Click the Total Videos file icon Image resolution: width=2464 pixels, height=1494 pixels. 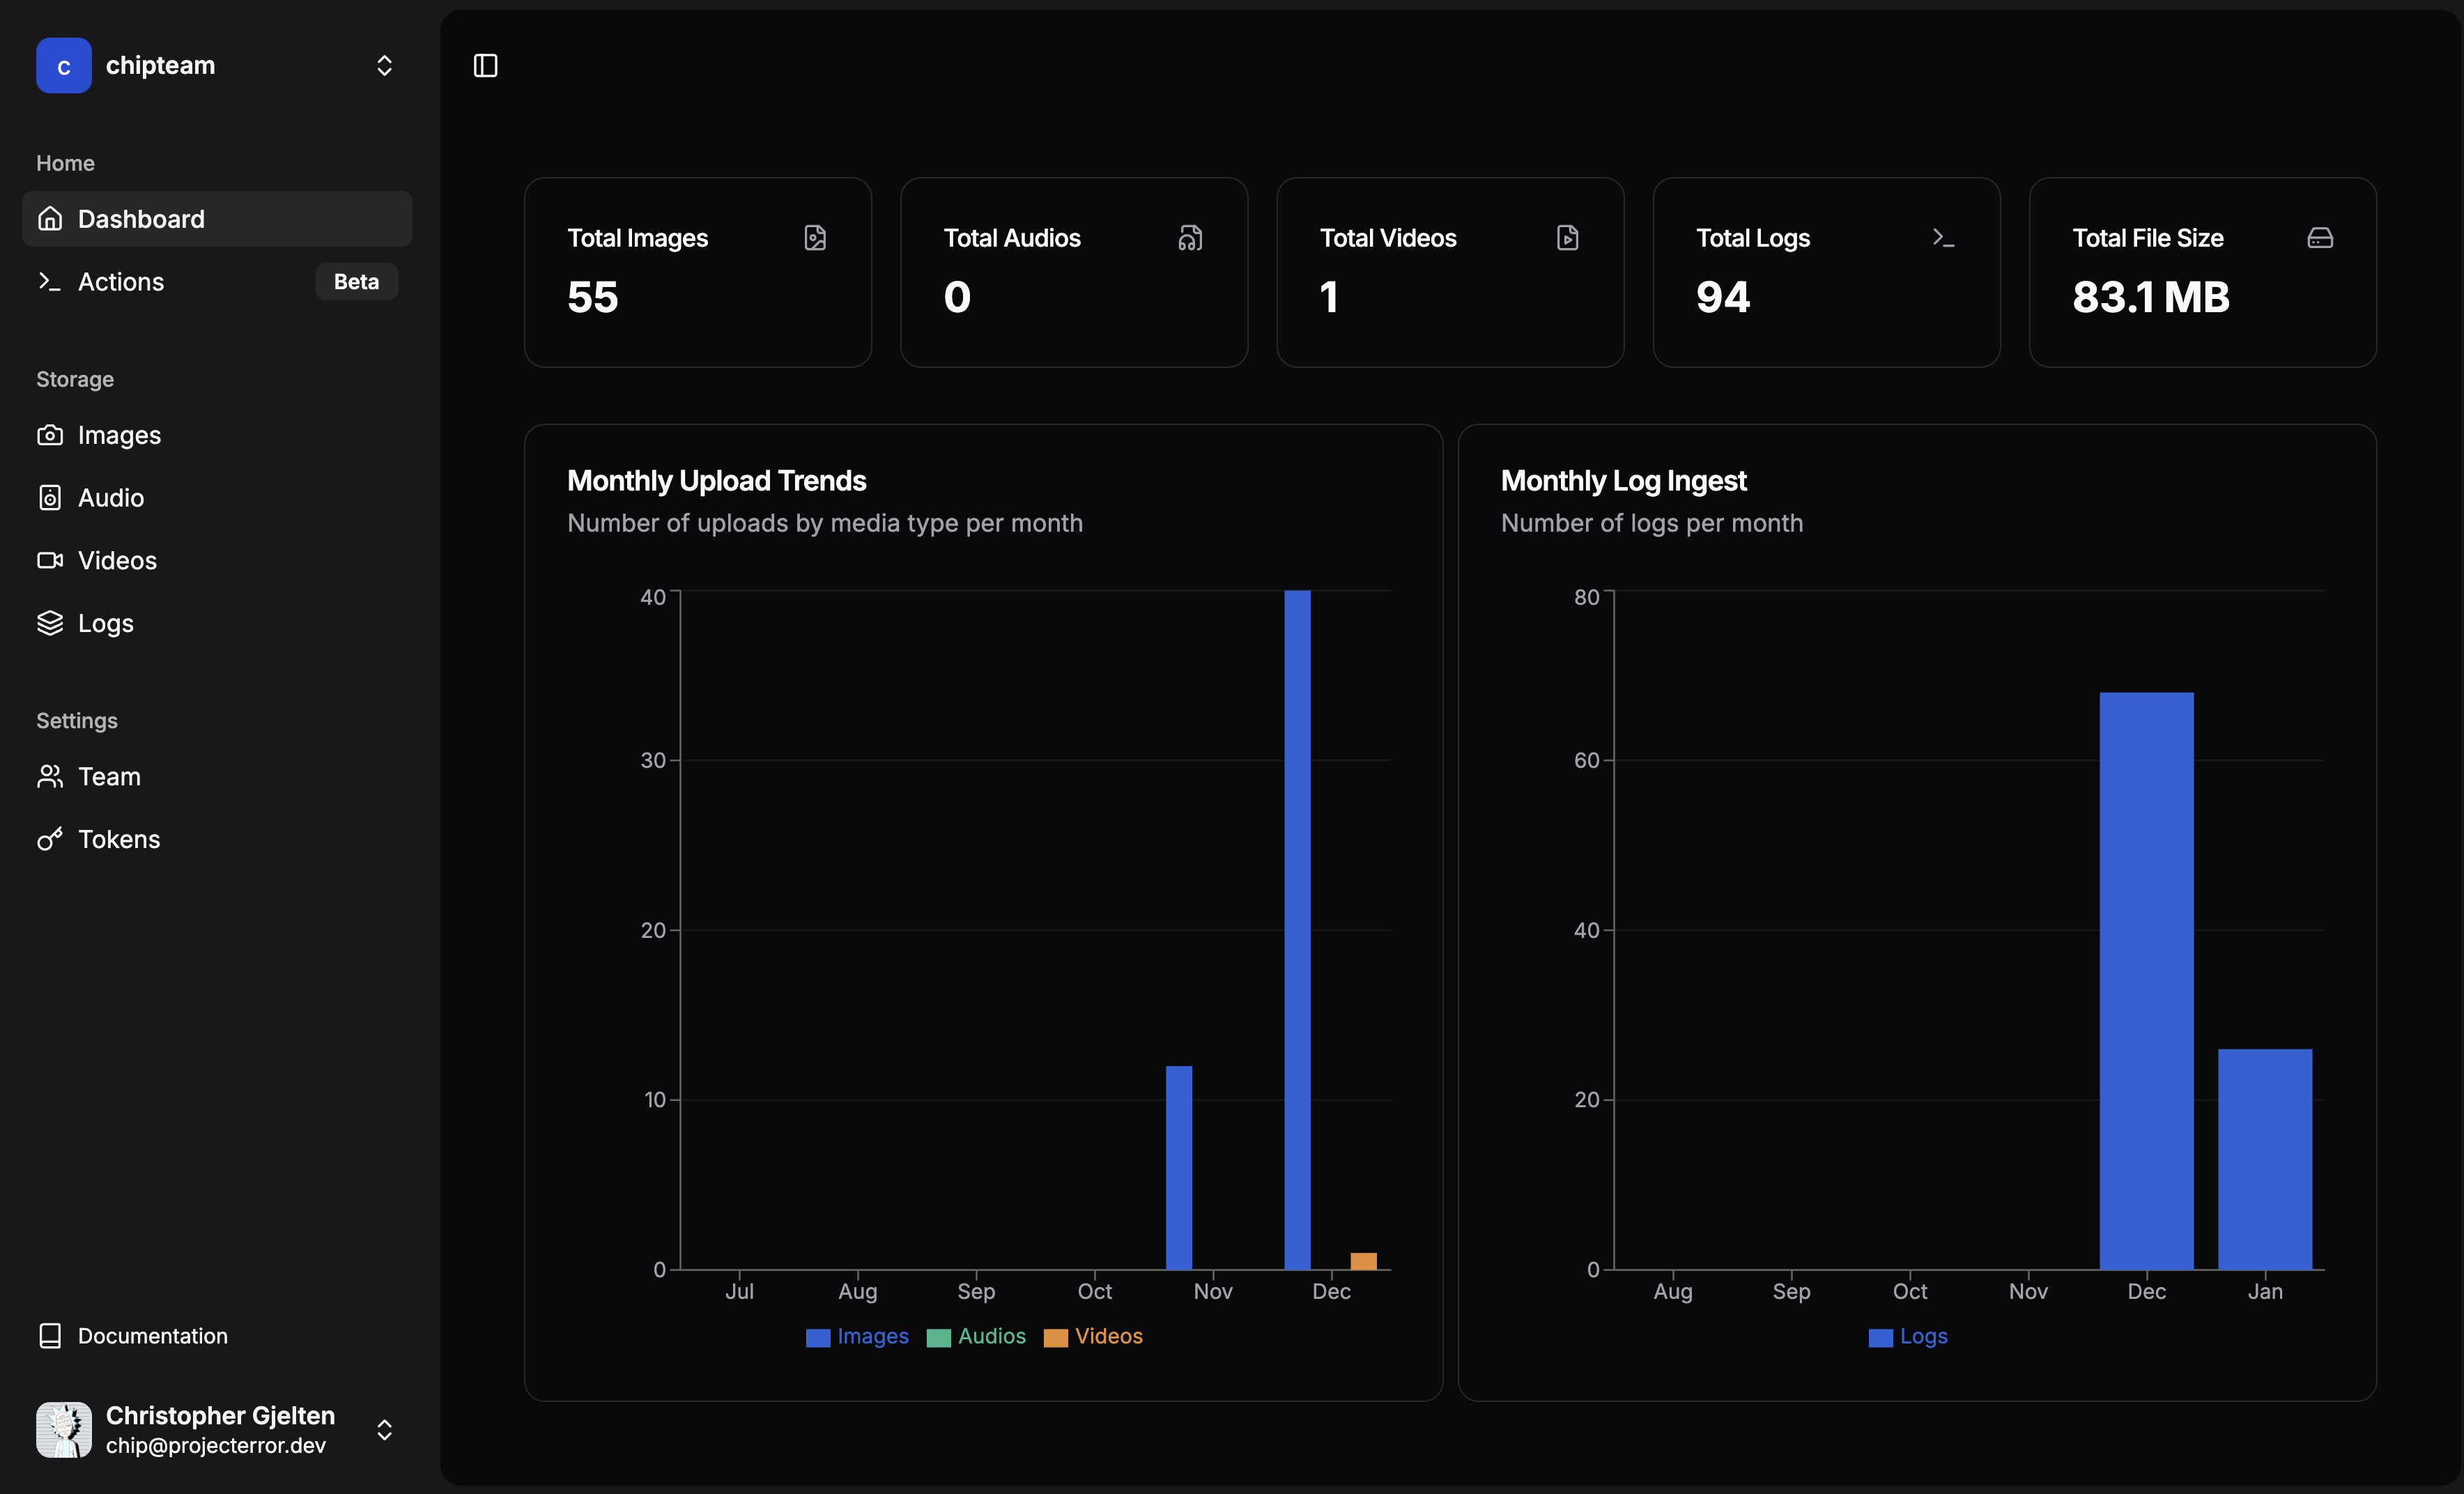click(x=1567, y=238)
